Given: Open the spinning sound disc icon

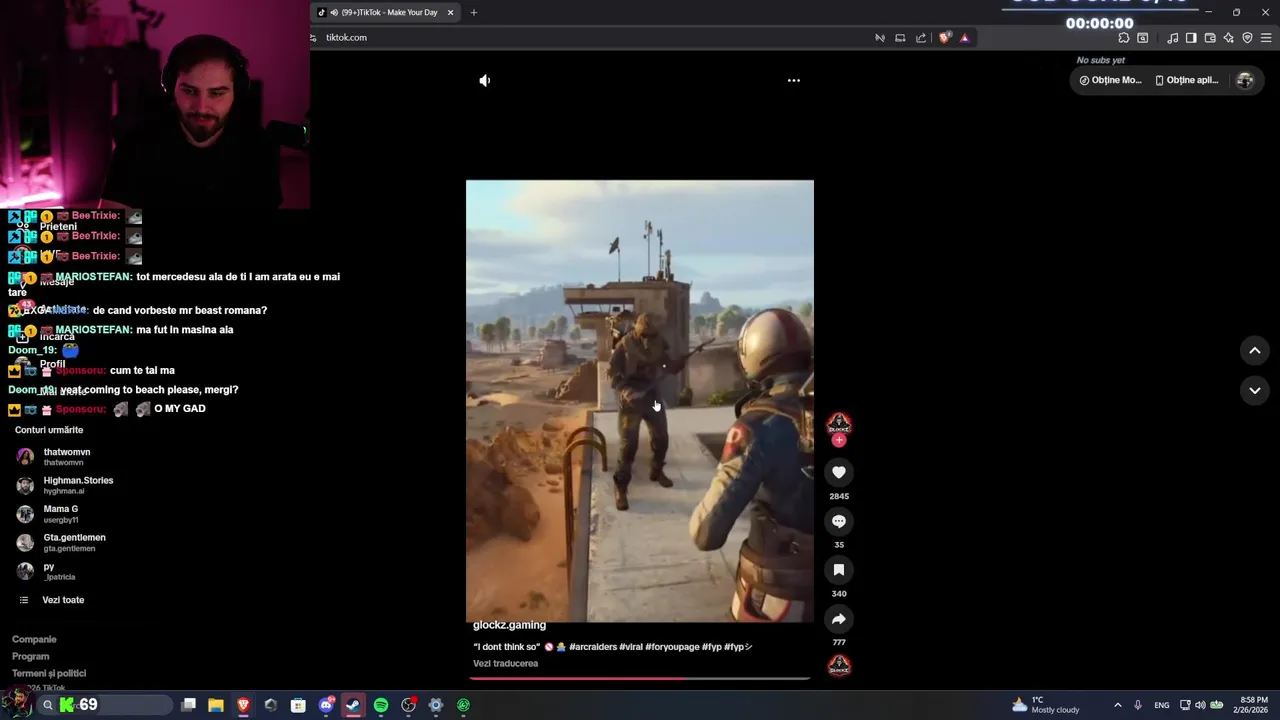Looking at the screenshot, I should click(x=839, y=665).
